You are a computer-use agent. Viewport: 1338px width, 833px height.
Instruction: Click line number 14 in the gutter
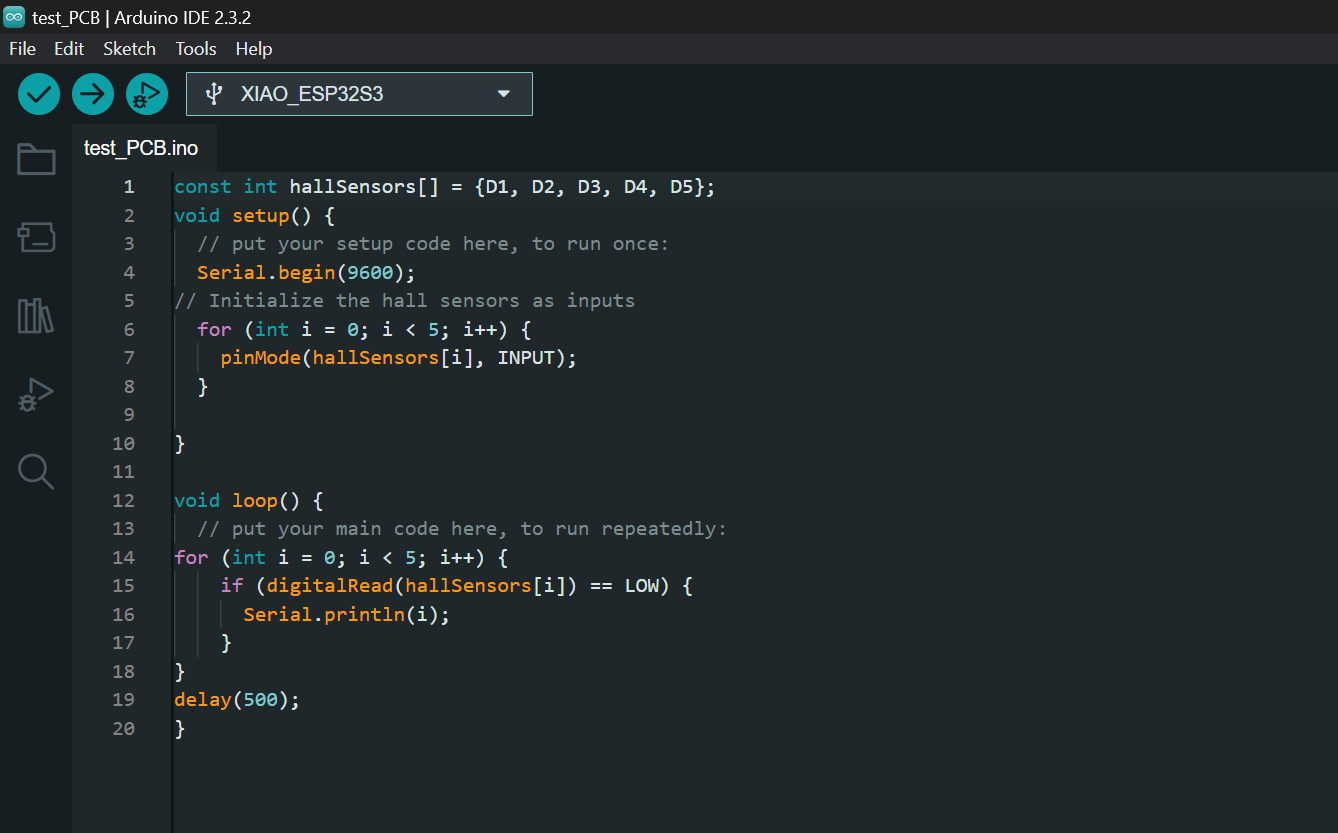click(x=123, y=557)
